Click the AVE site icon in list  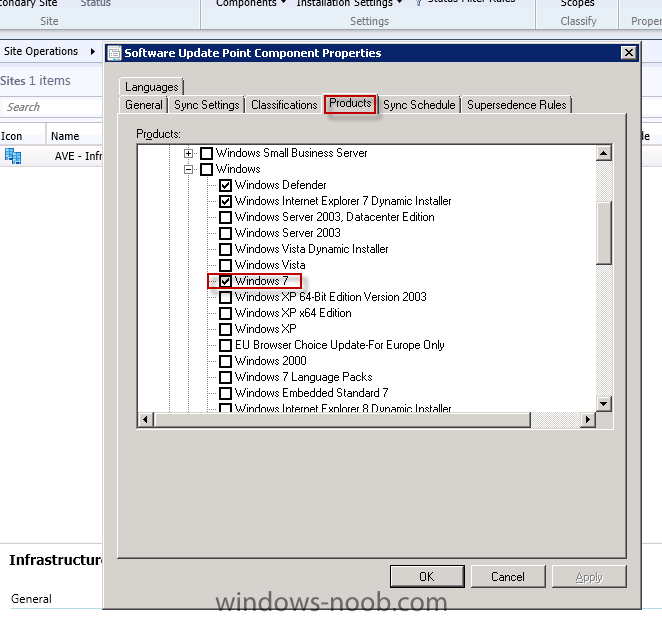point(13,156)
